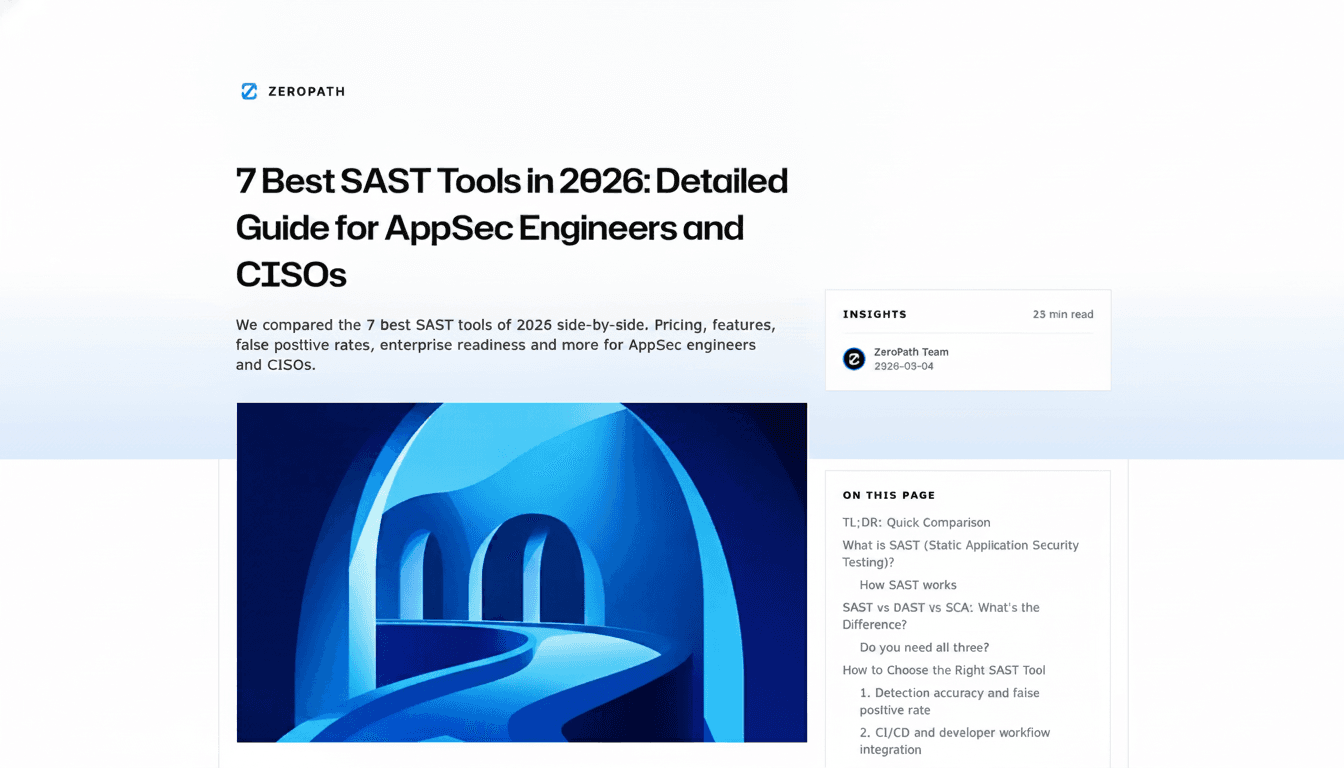Go to How to Choose the Right SAST Tool

944,670
